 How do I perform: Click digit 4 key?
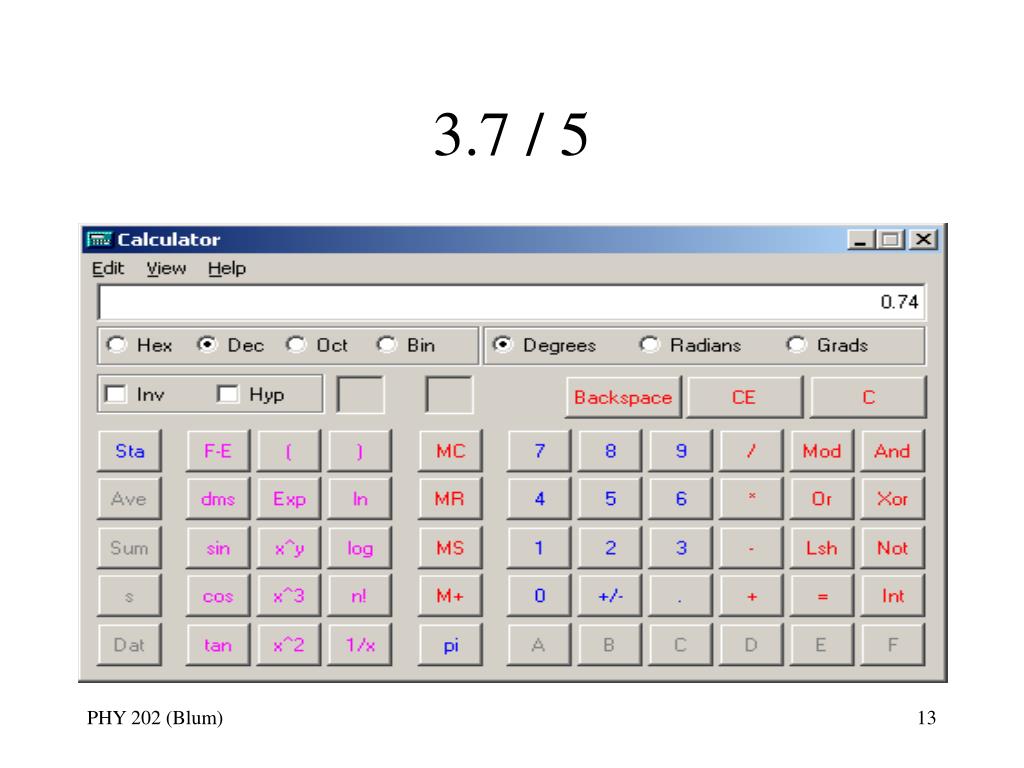coord(539,499)
